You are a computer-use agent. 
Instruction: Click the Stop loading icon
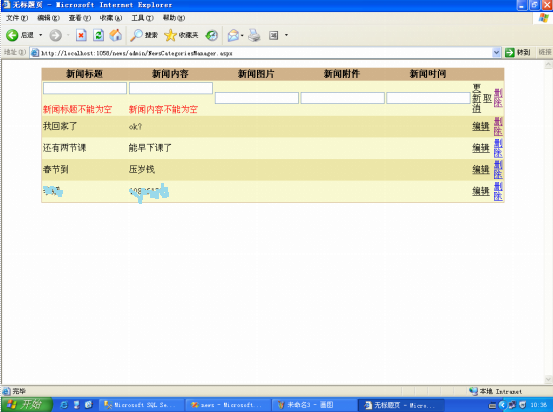pos(81,35)
